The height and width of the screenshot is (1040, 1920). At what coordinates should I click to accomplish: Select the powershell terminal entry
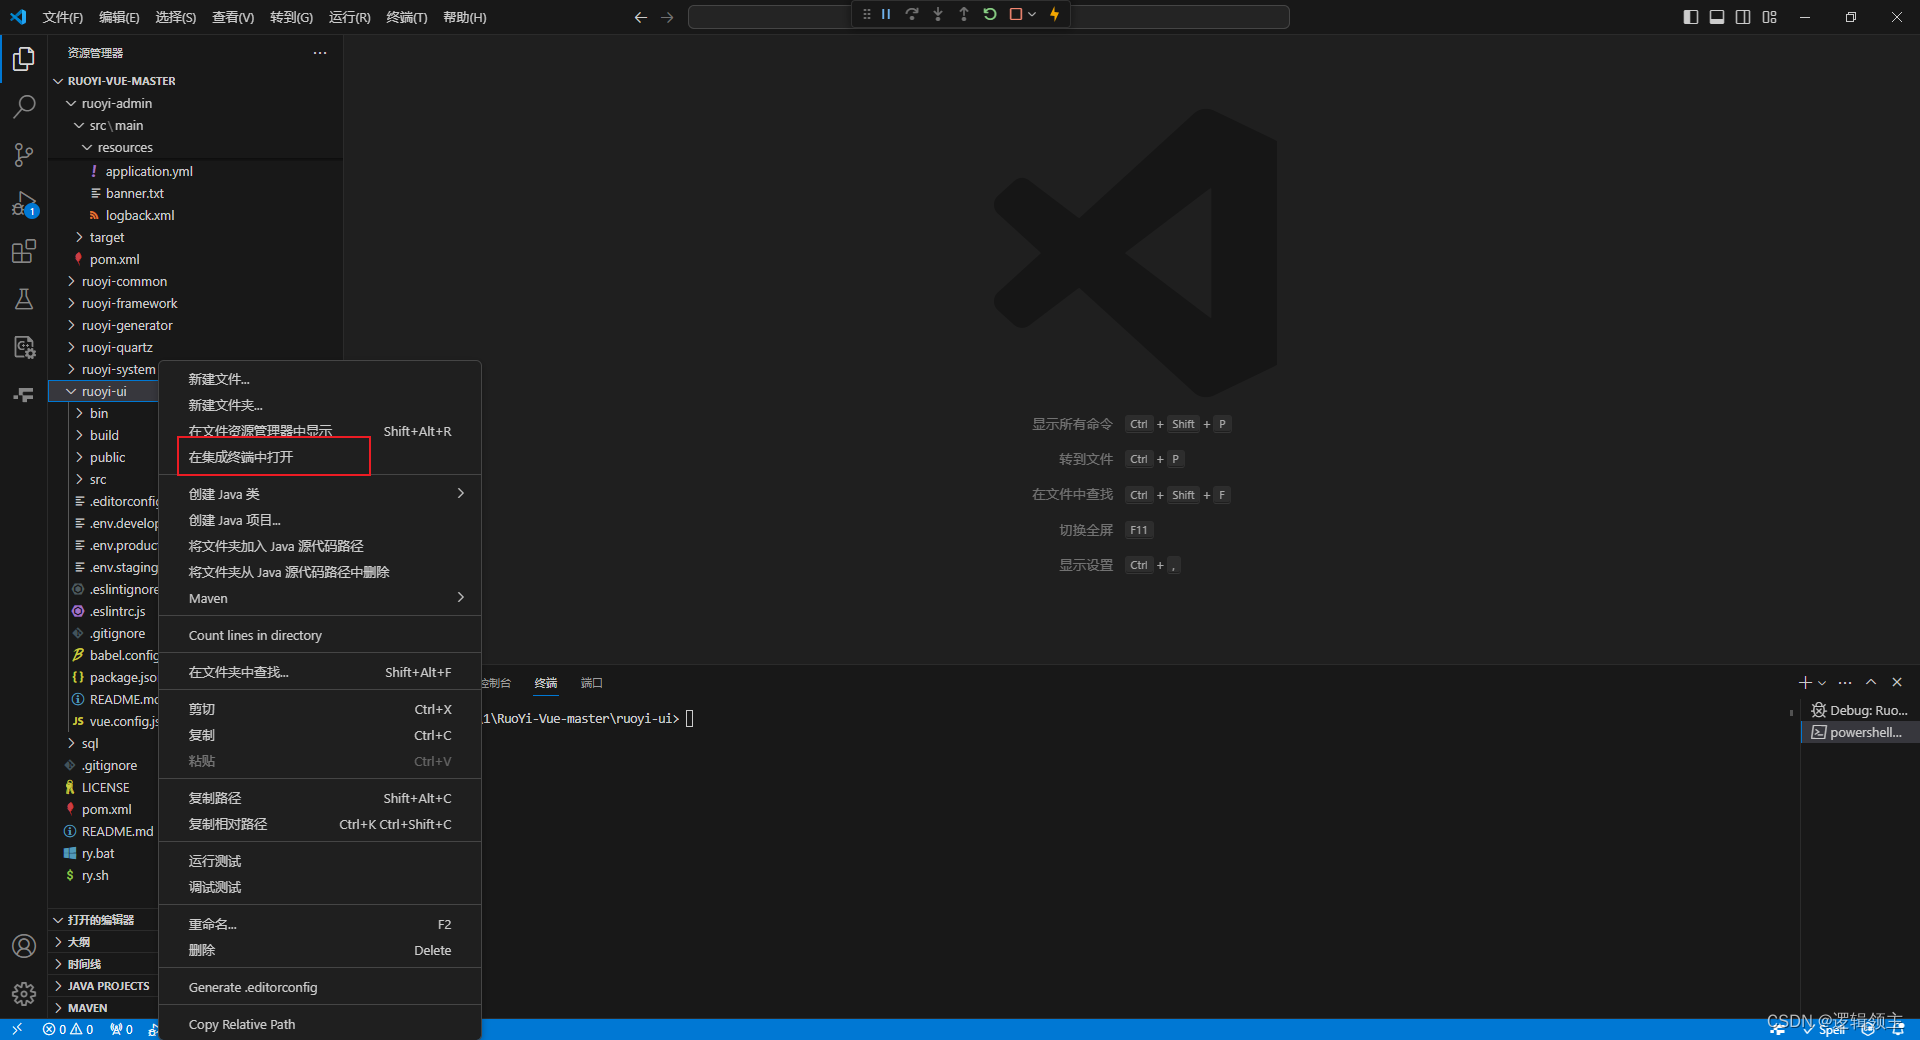1860,732
